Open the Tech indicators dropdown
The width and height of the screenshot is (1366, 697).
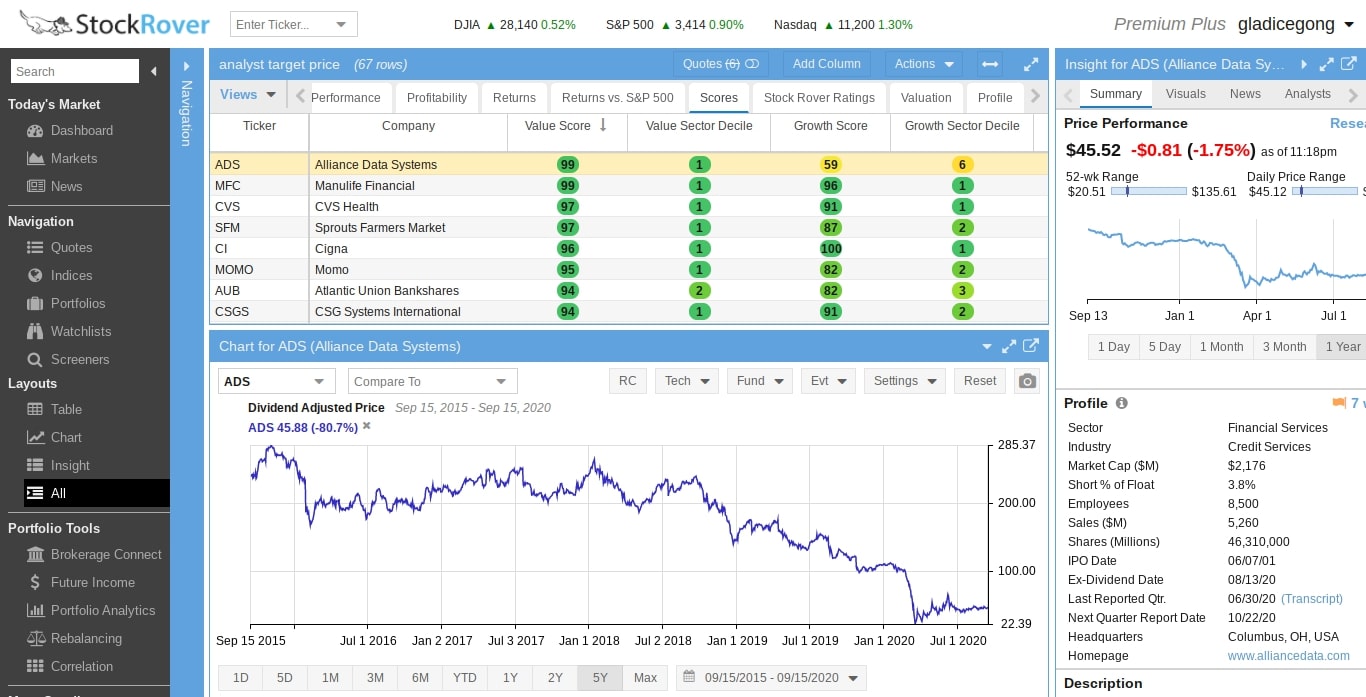[686, 381]
